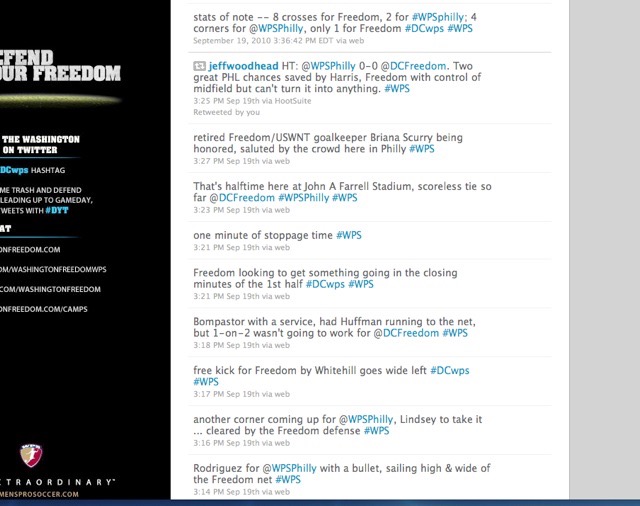Viewport: 640px width, 506px height.
Task: Open #DCwps hashtag in stats of note tweet
Action: (424, 29)
